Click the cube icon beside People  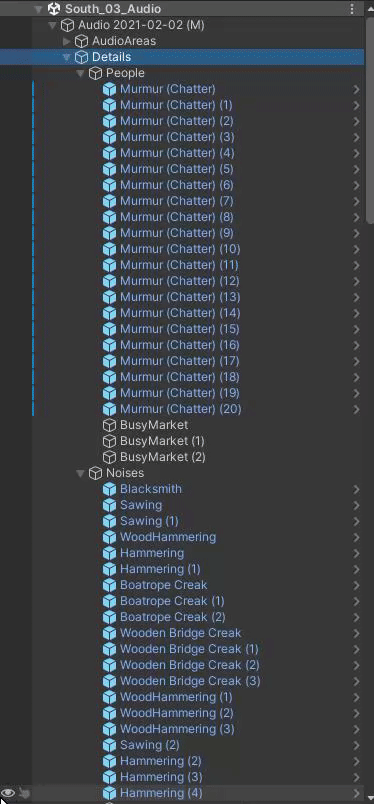95,73
